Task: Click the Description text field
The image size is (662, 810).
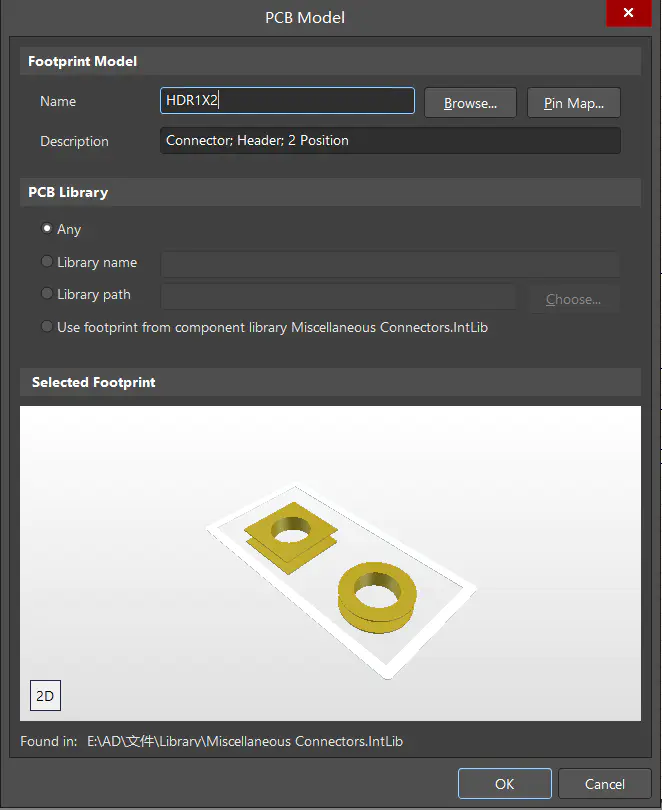Action: 390,141
